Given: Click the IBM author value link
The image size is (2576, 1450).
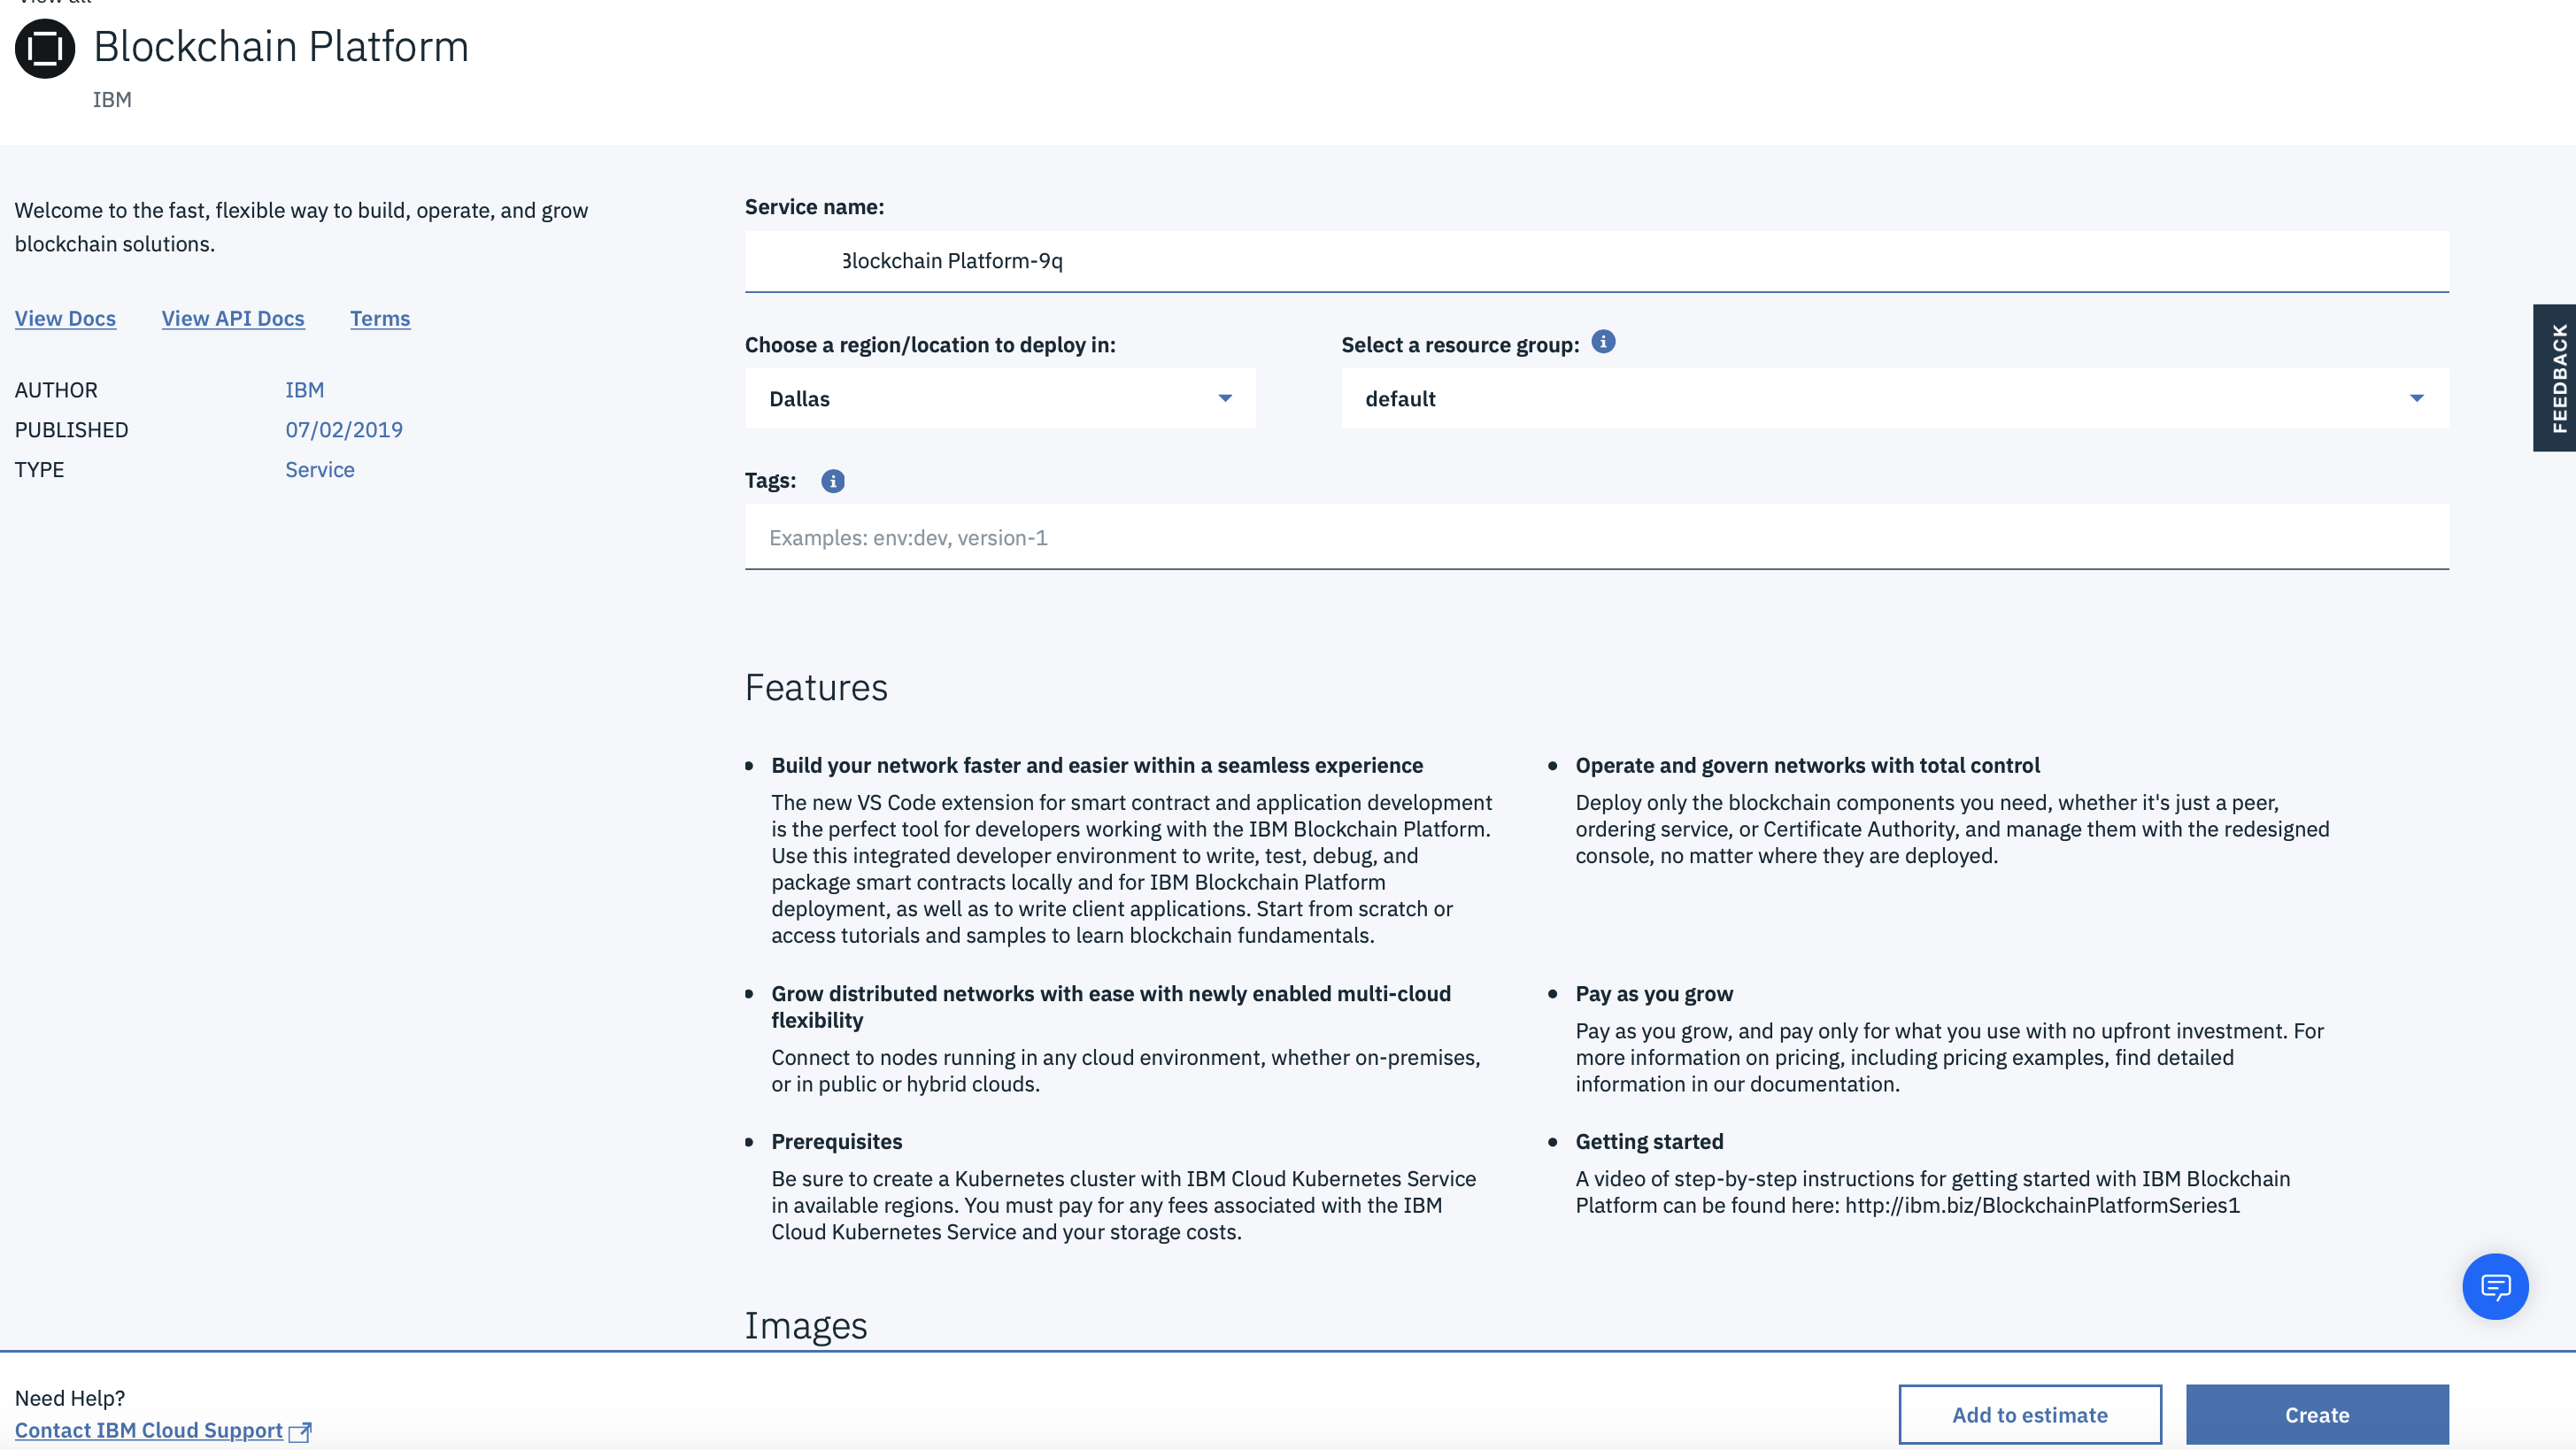Looking at the screenshot, I should point(304,390).
